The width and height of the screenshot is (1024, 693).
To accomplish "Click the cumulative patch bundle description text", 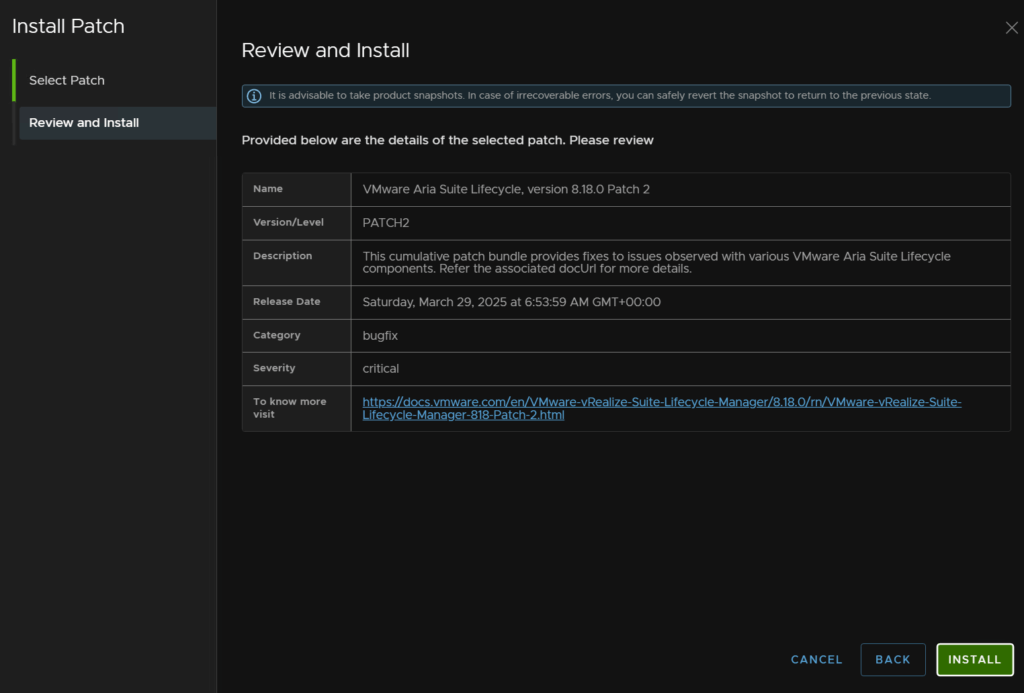I will [656, 263].
